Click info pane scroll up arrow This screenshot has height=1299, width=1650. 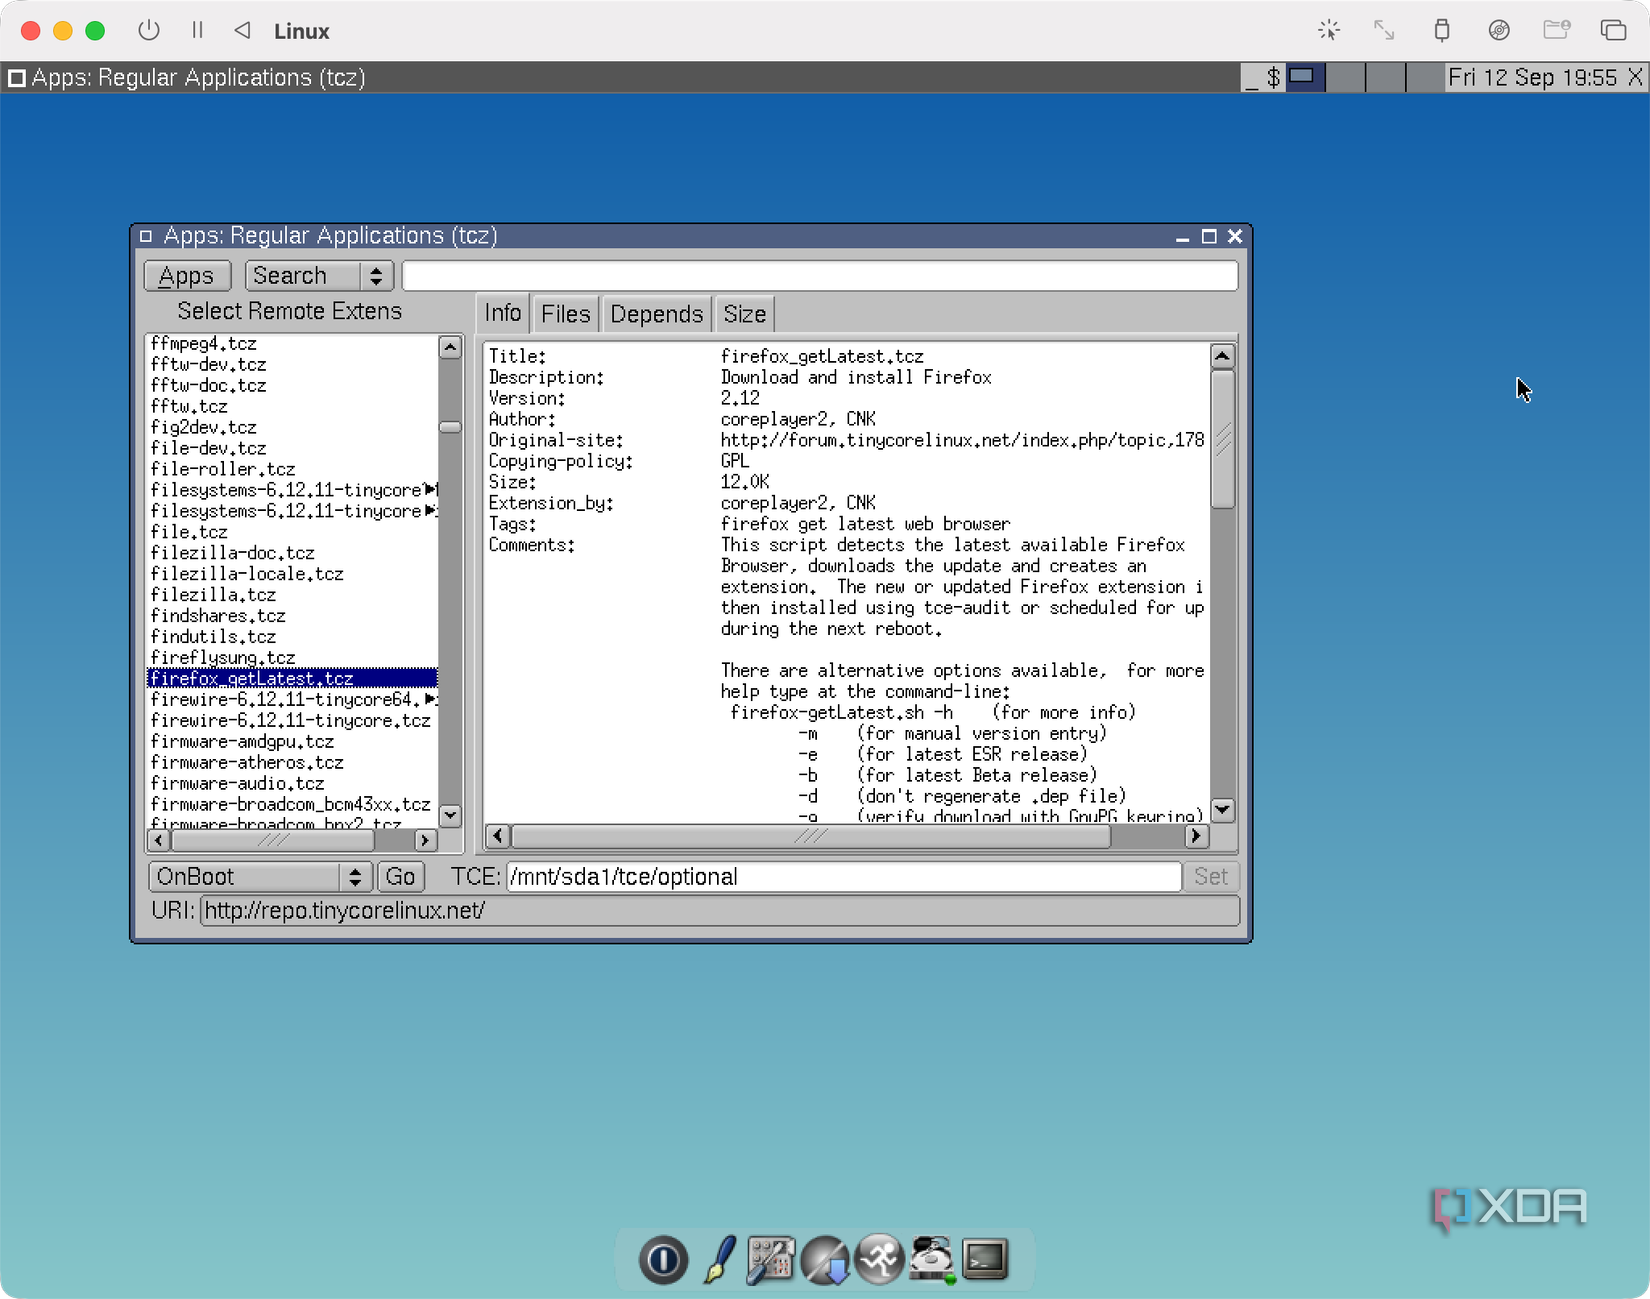(x=1222, y=356)
